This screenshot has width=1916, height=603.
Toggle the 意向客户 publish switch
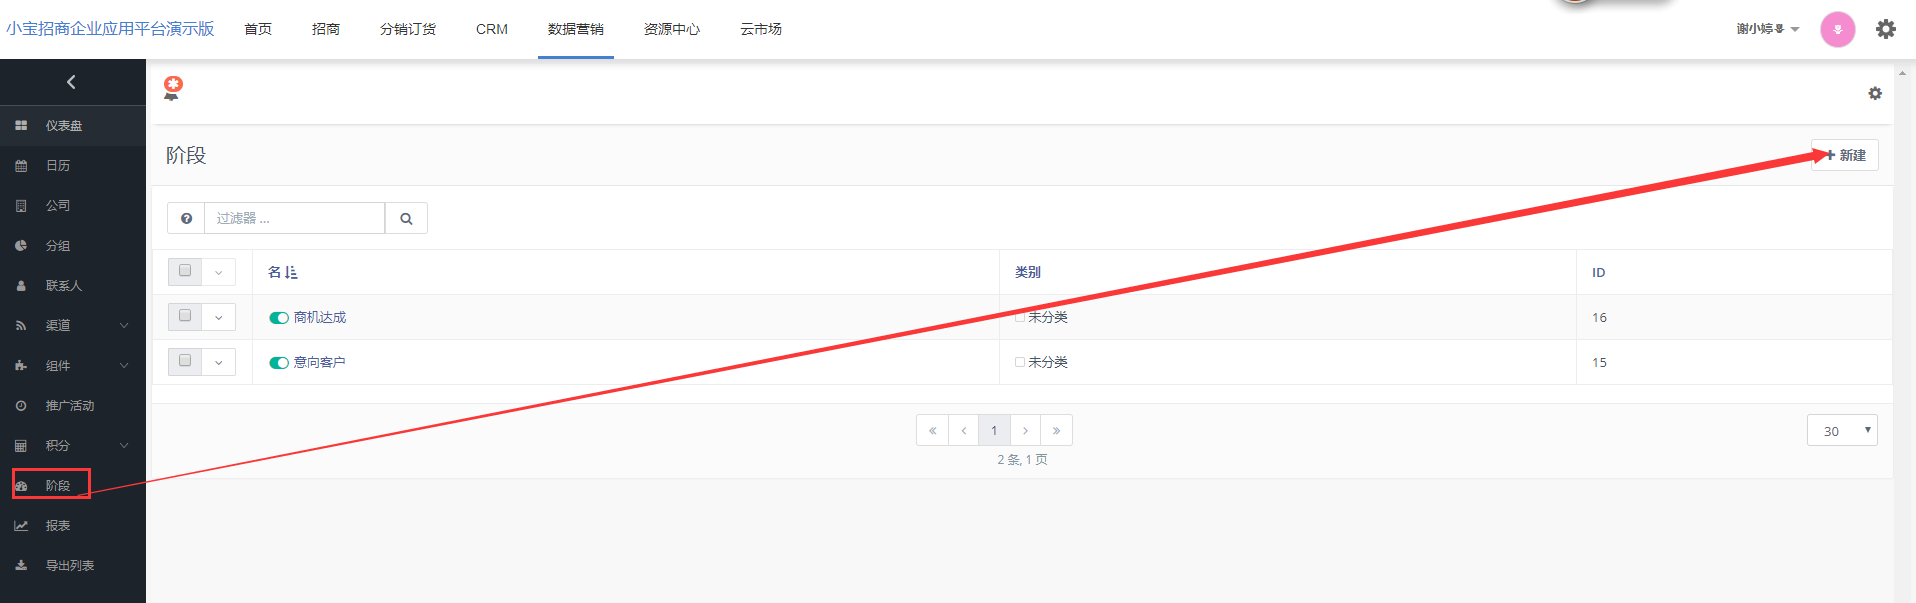point(279,363)
